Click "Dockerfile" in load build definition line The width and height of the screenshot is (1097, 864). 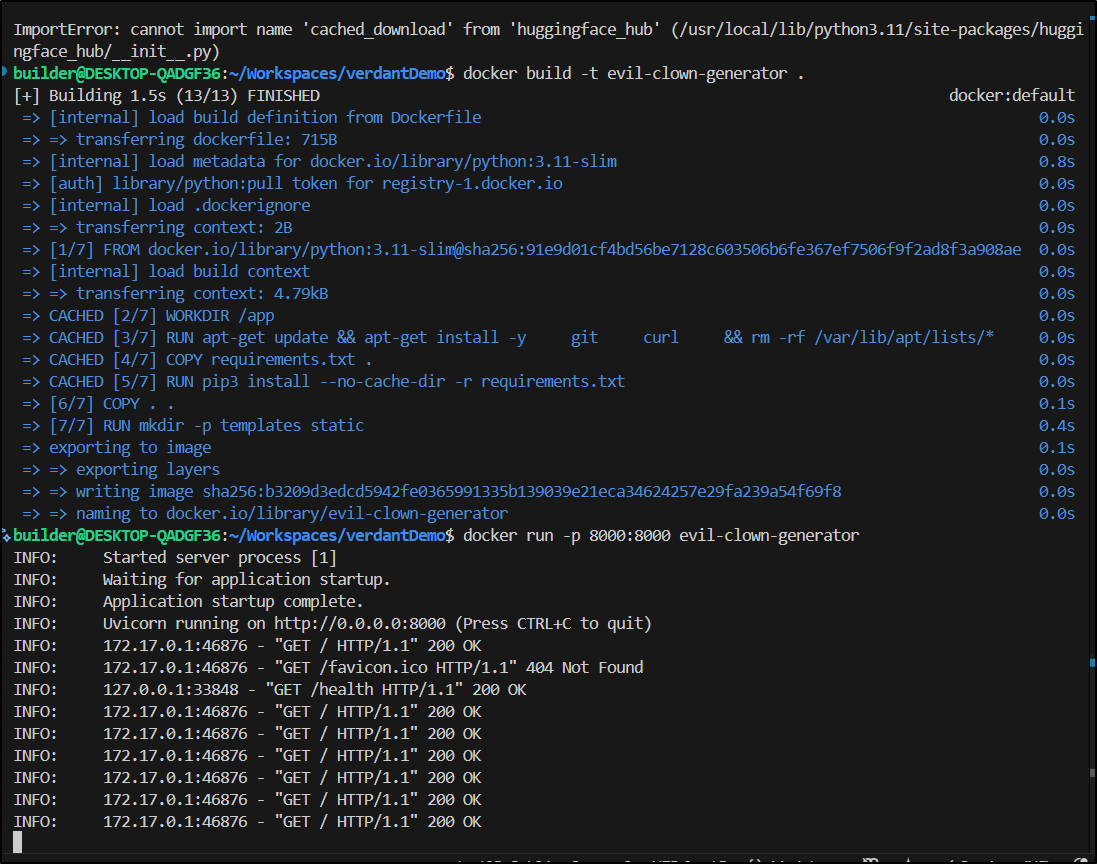coord(435,117)
